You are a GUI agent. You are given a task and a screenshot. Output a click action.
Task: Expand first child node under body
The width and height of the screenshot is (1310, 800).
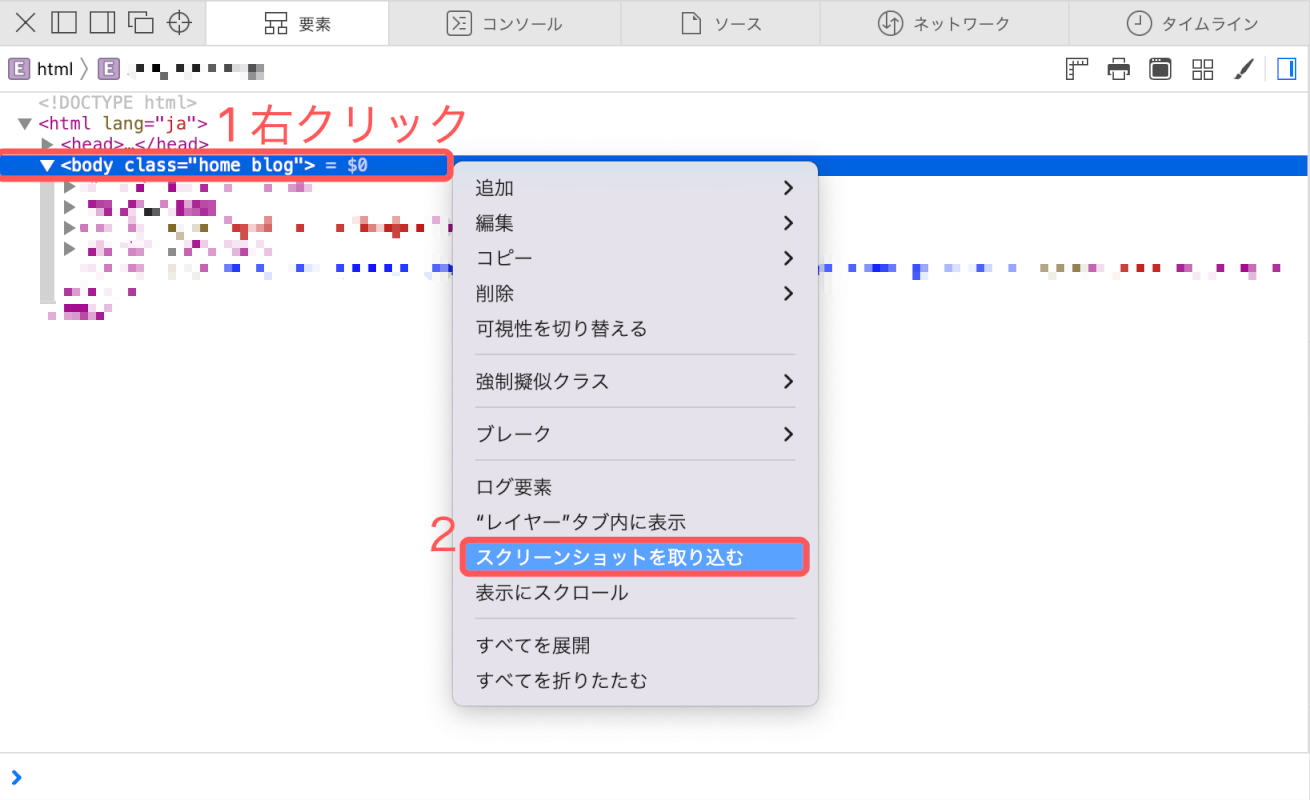click(x=69, y=187)
